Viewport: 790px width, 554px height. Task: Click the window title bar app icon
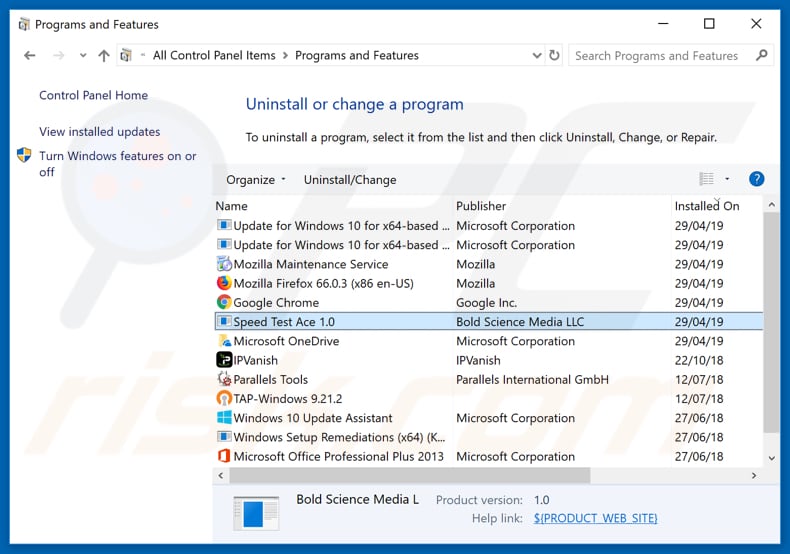[x=24, y=24]
